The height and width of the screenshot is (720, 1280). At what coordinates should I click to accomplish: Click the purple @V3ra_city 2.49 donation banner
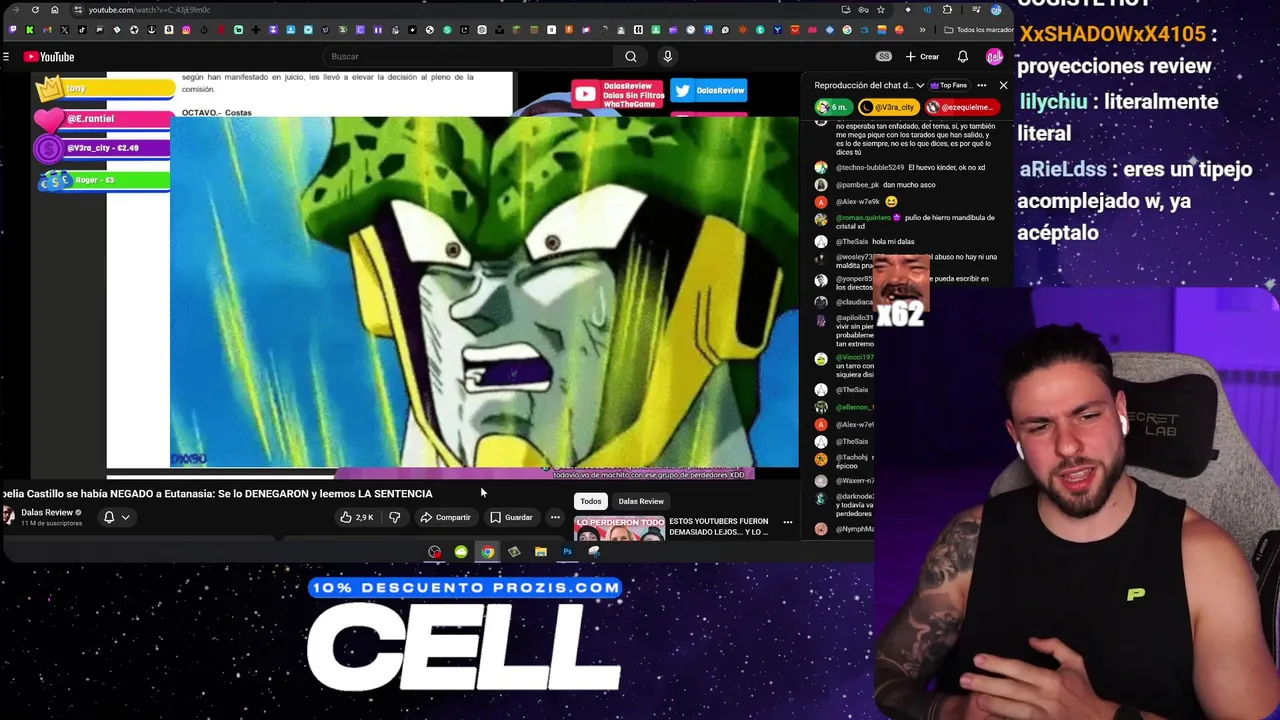coord(103,149)
